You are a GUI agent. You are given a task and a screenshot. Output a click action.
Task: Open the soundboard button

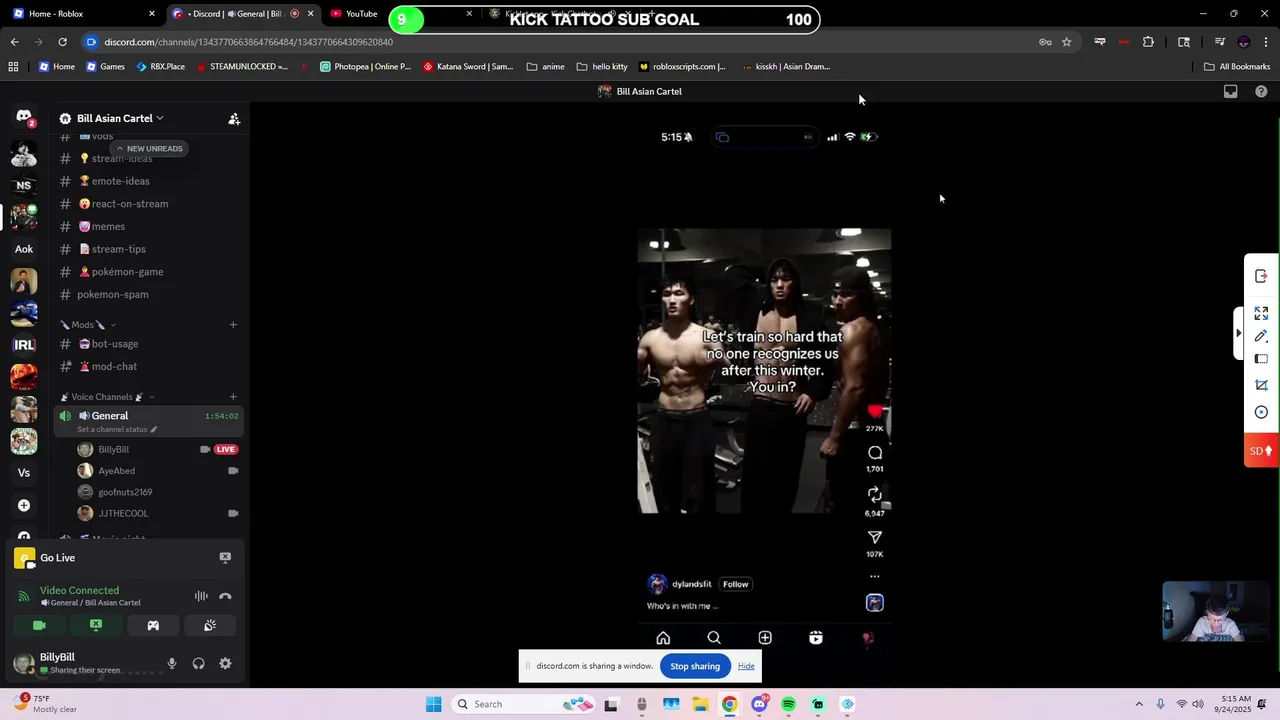(210, 625)
